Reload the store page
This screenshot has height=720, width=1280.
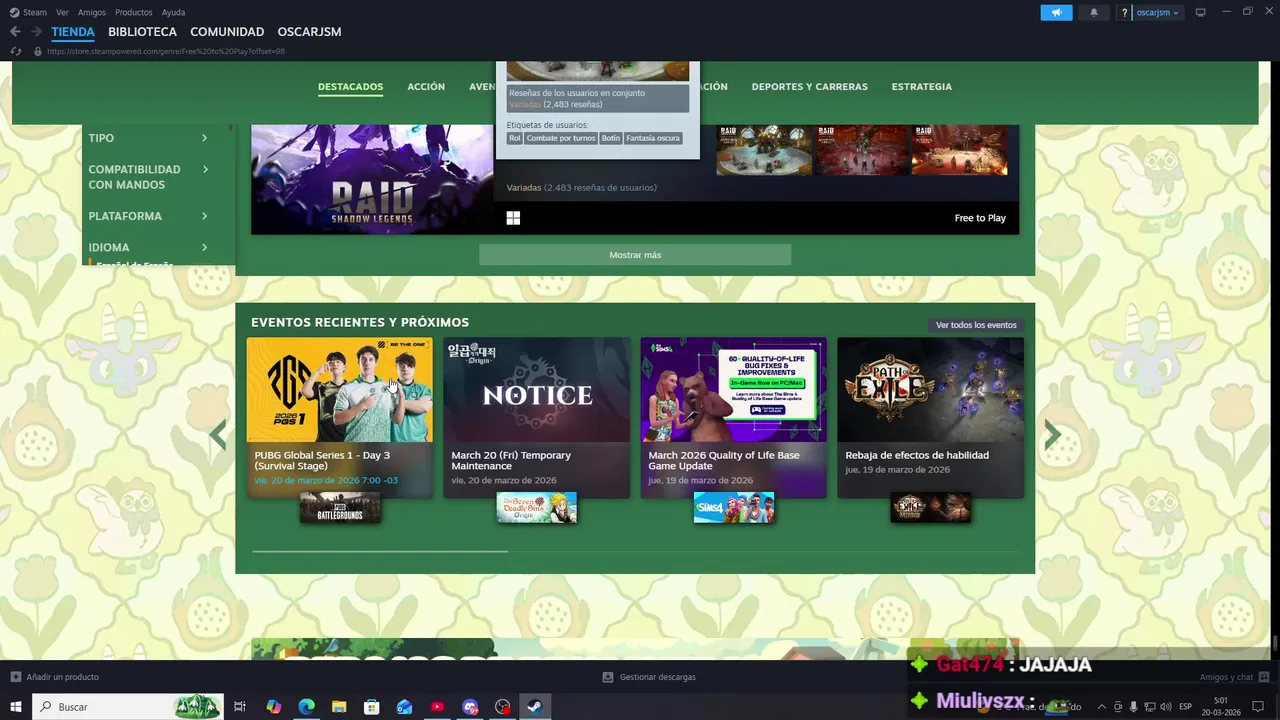[16, 51]
